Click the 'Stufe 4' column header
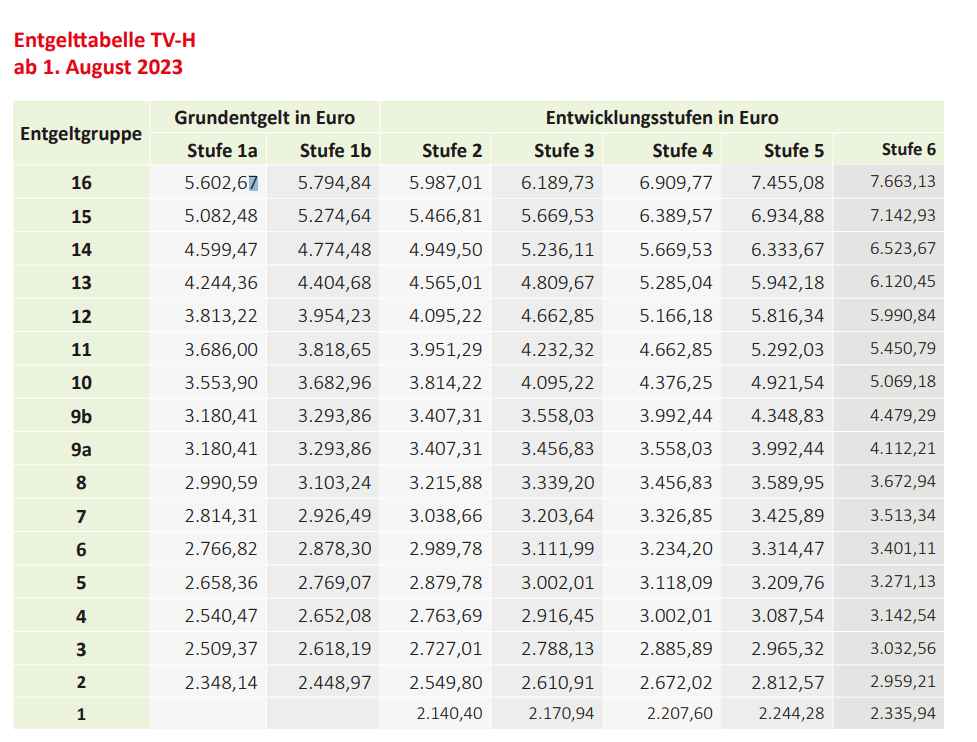The image size is (977, 742). 682,150
